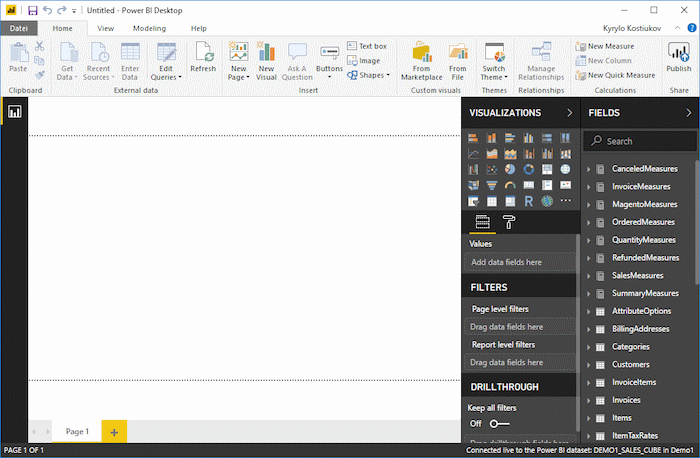
Task: Collapse the Visualizations pane
Action: [569, 113]
